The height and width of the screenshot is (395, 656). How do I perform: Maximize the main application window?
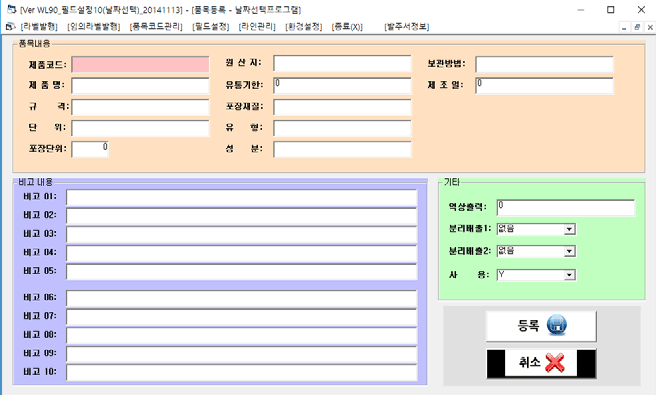[x=611, y=10]
